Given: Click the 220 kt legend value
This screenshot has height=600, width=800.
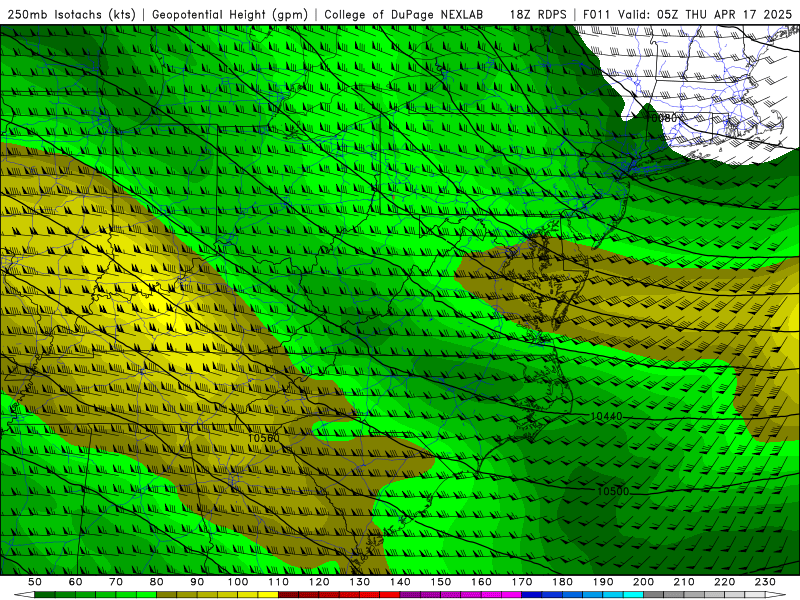Looking at the screenshot, I should click(x=725, y=582).
